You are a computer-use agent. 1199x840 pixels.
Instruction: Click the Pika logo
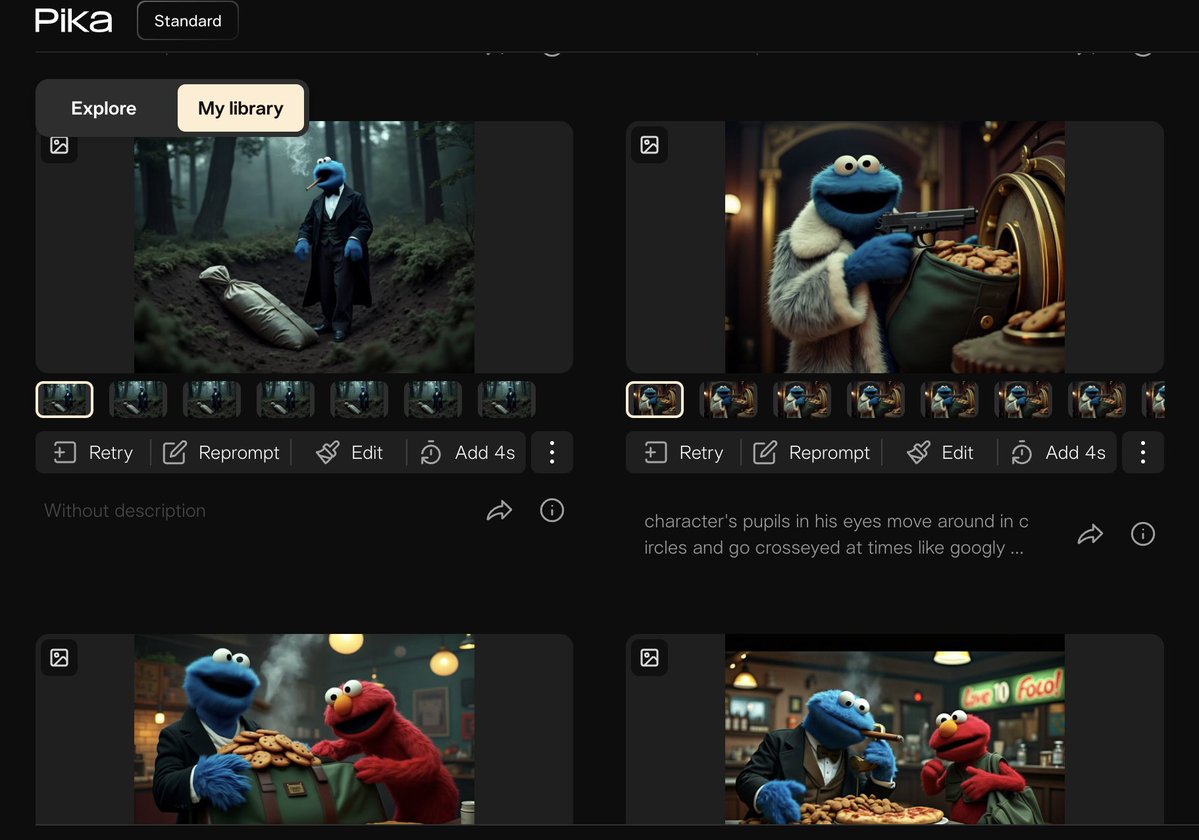pos(72,20)
